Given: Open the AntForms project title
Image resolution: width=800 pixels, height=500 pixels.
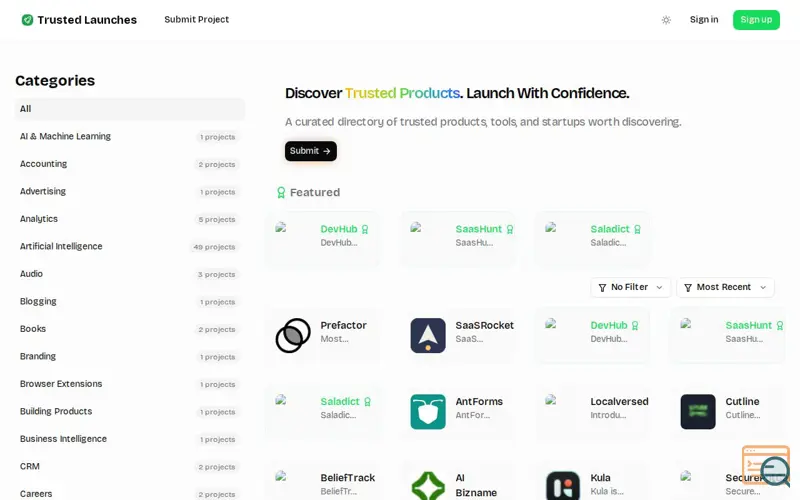Looking at the screenshot, I should [479, 402].
